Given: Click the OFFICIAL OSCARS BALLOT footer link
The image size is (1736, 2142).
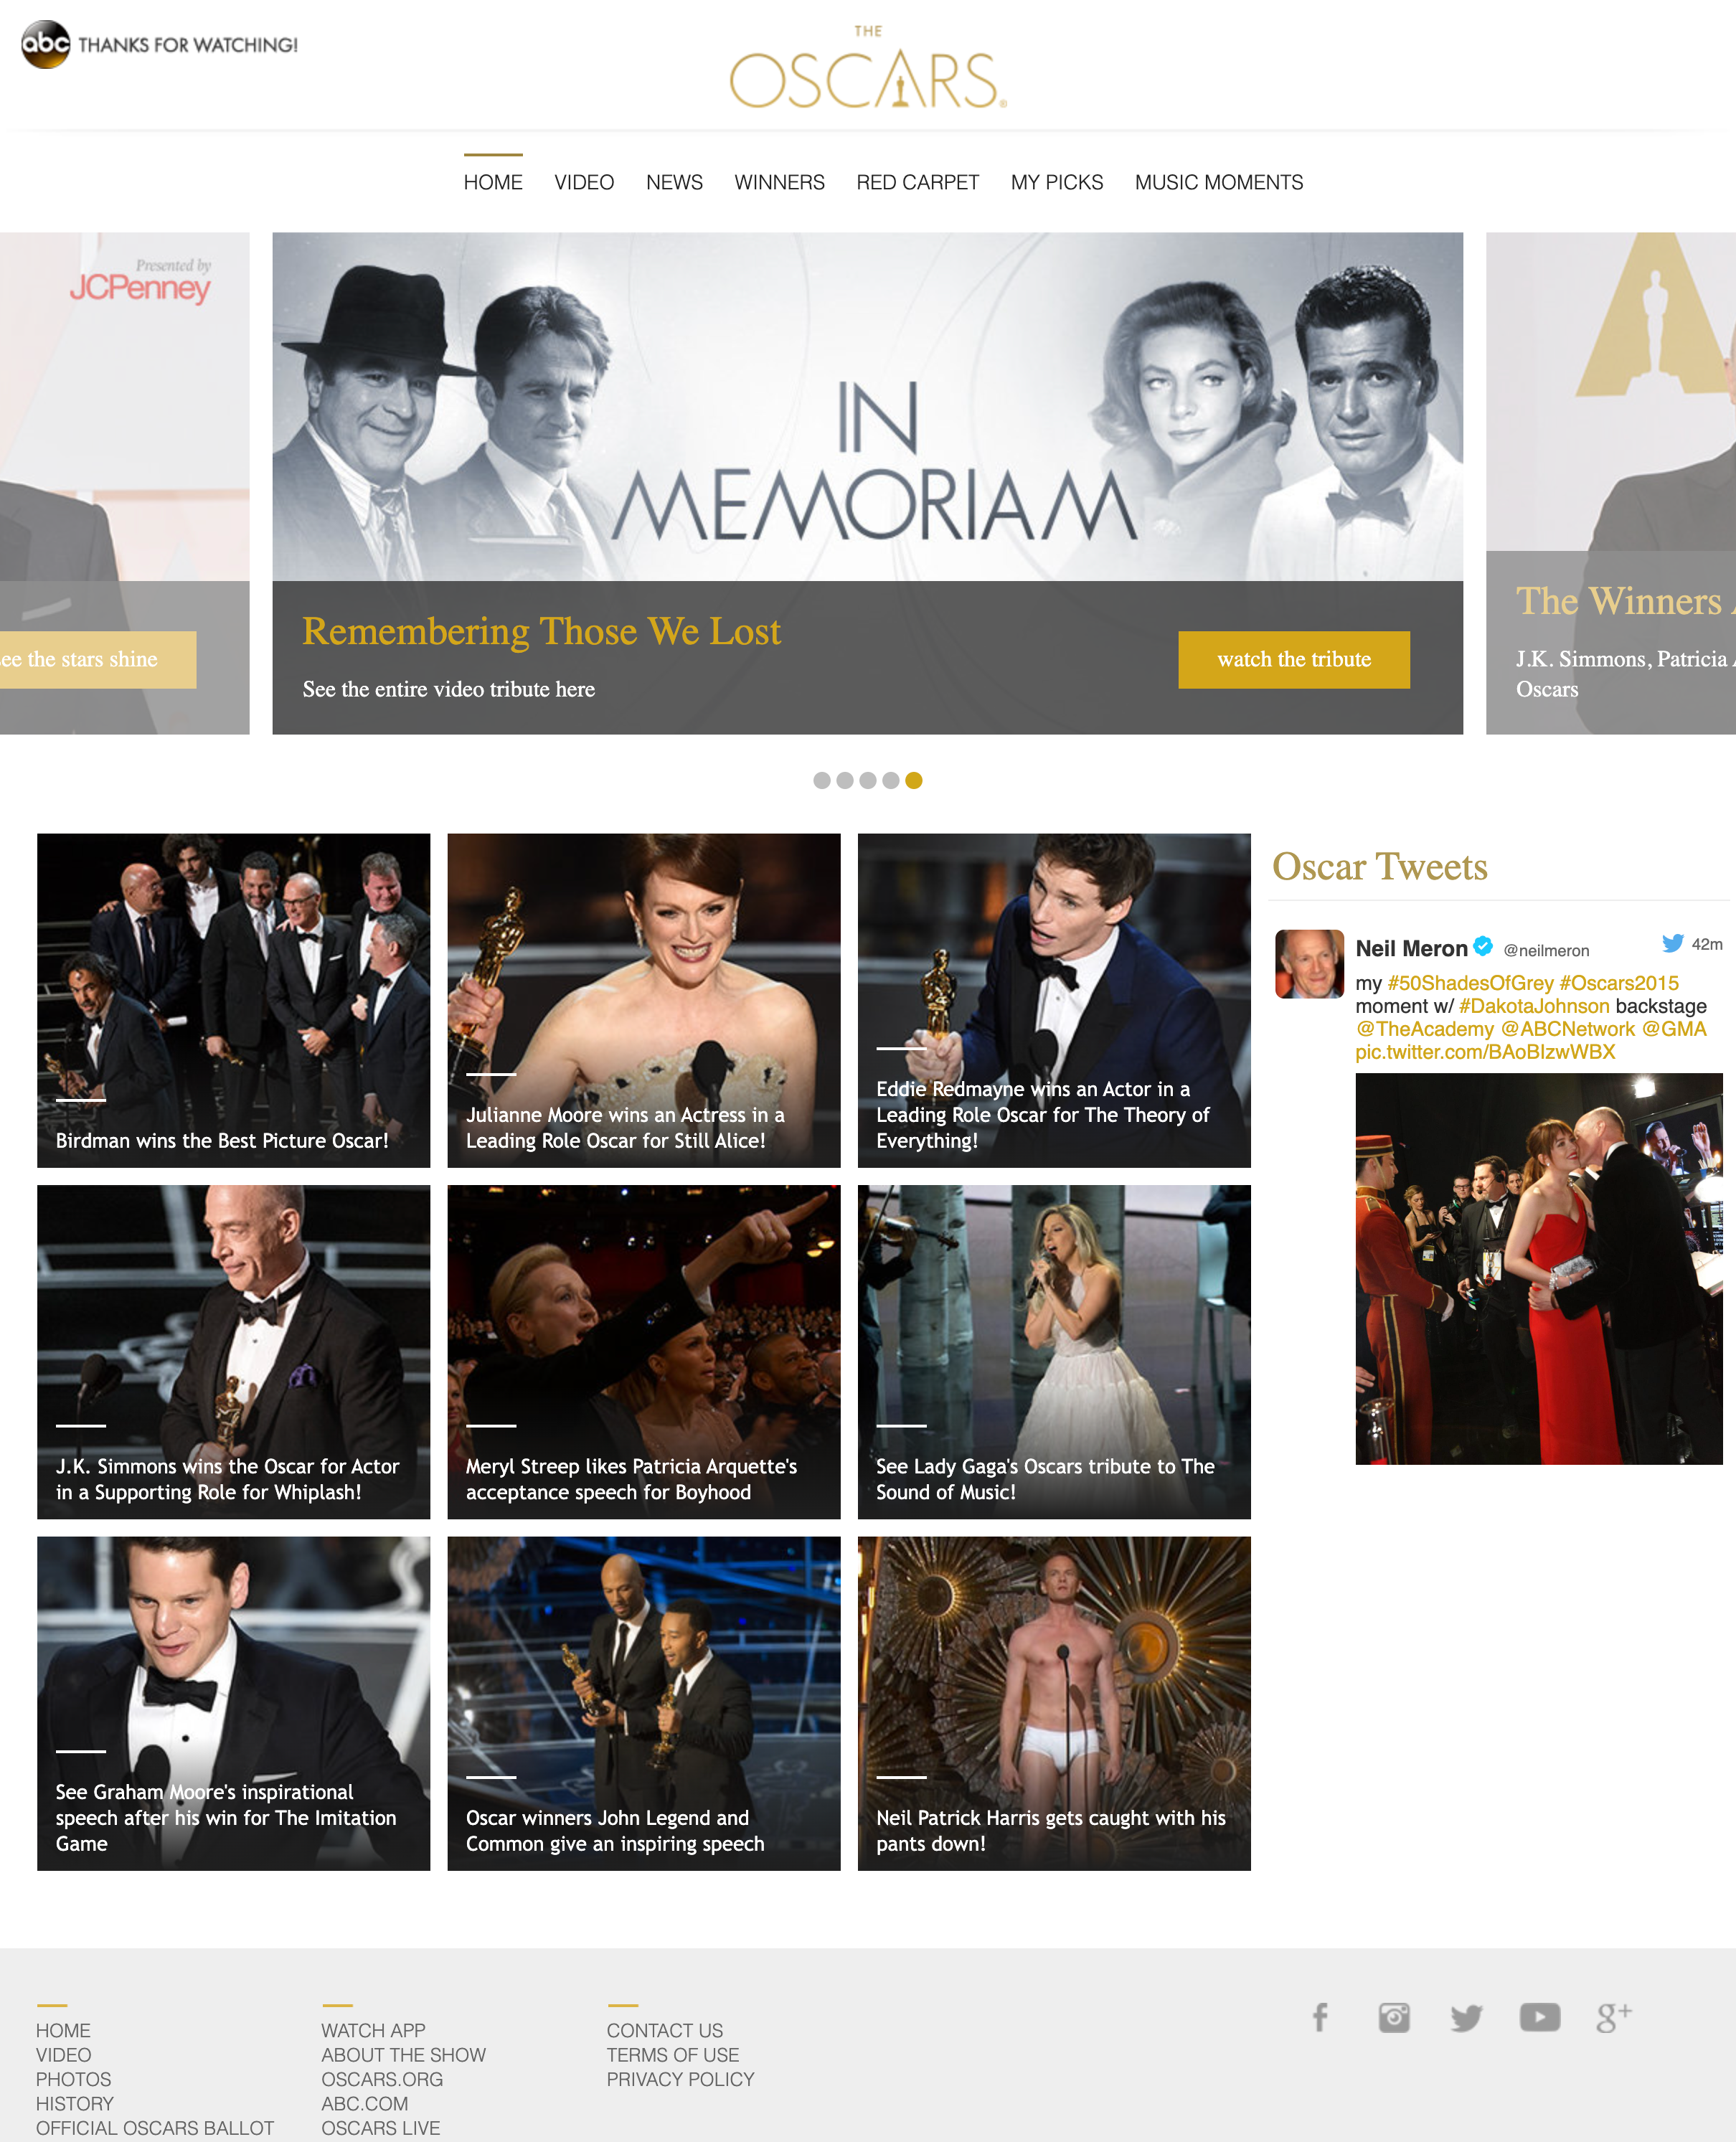Looking at the screenshot, I should click(155, 2128).
